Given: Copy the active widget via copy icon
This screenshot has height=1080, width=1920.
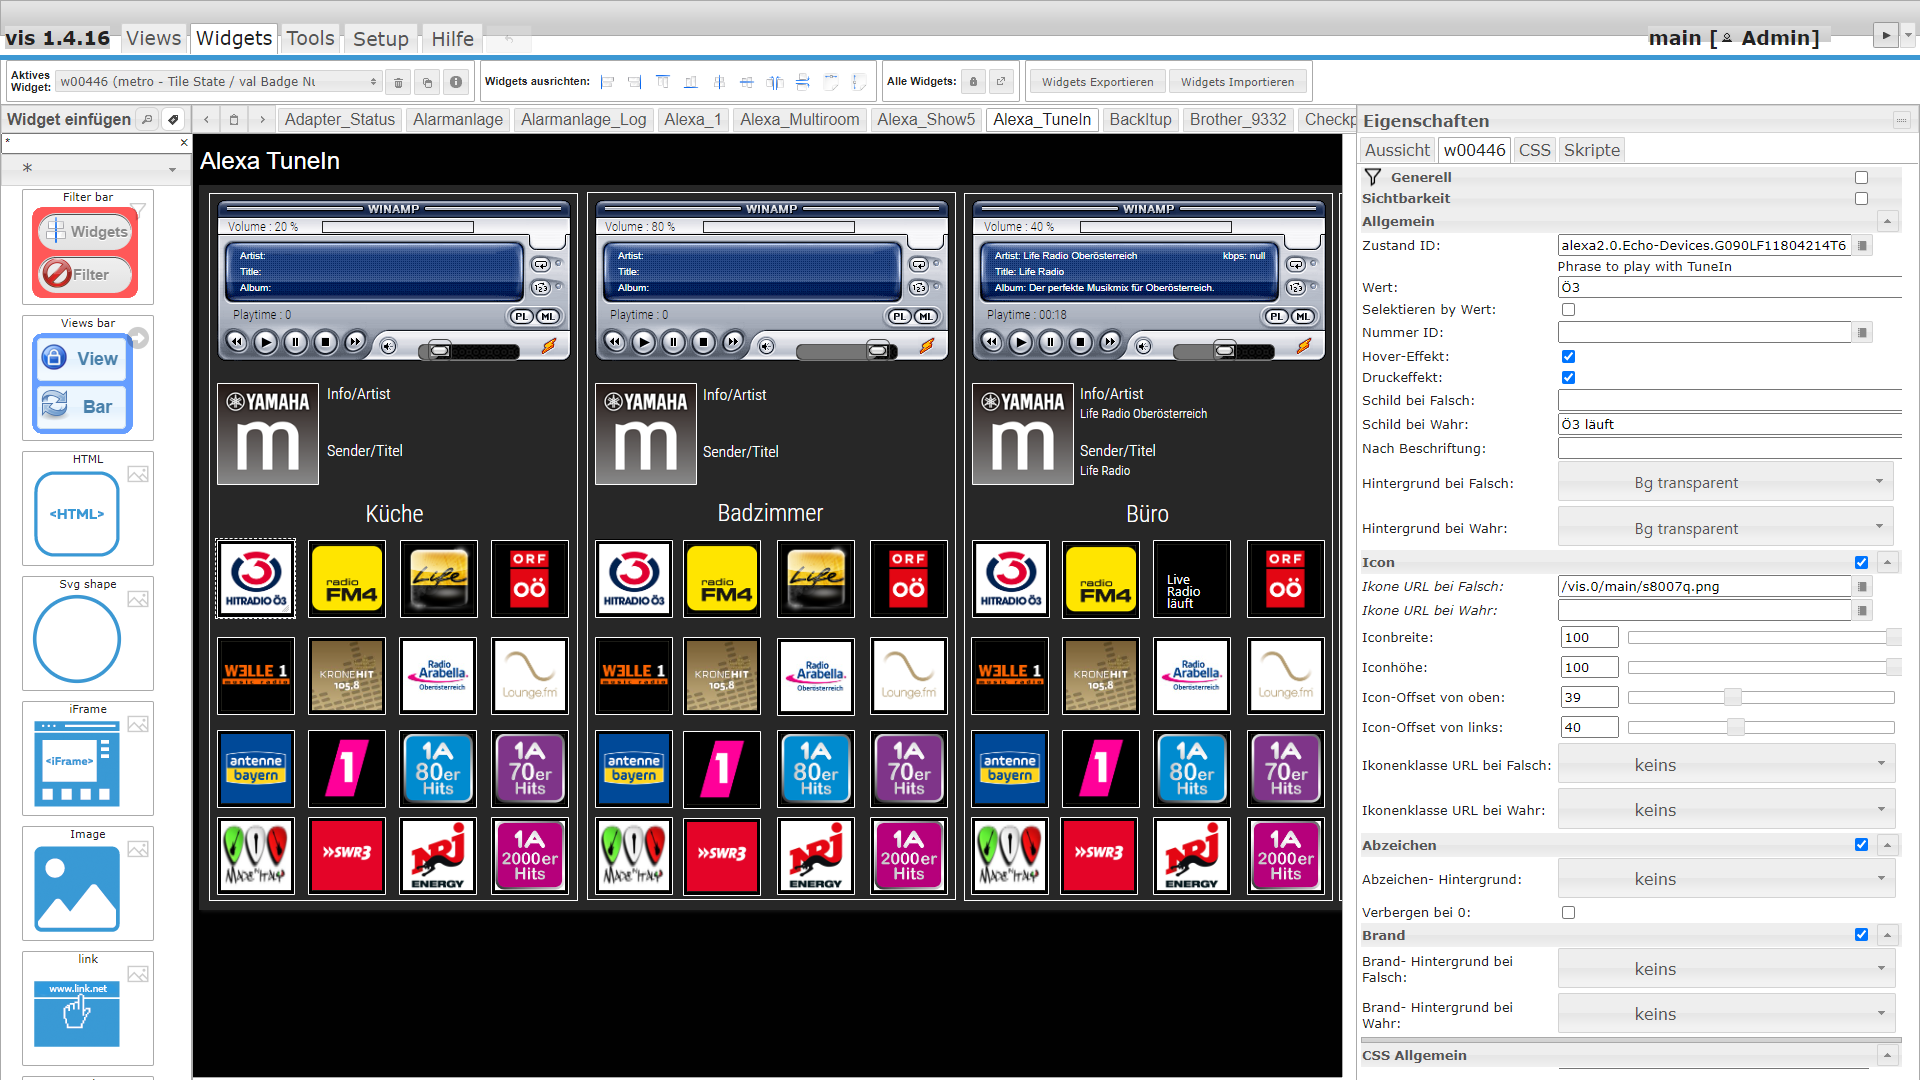Looking at the screenshot, I should [x=427, y=82].
